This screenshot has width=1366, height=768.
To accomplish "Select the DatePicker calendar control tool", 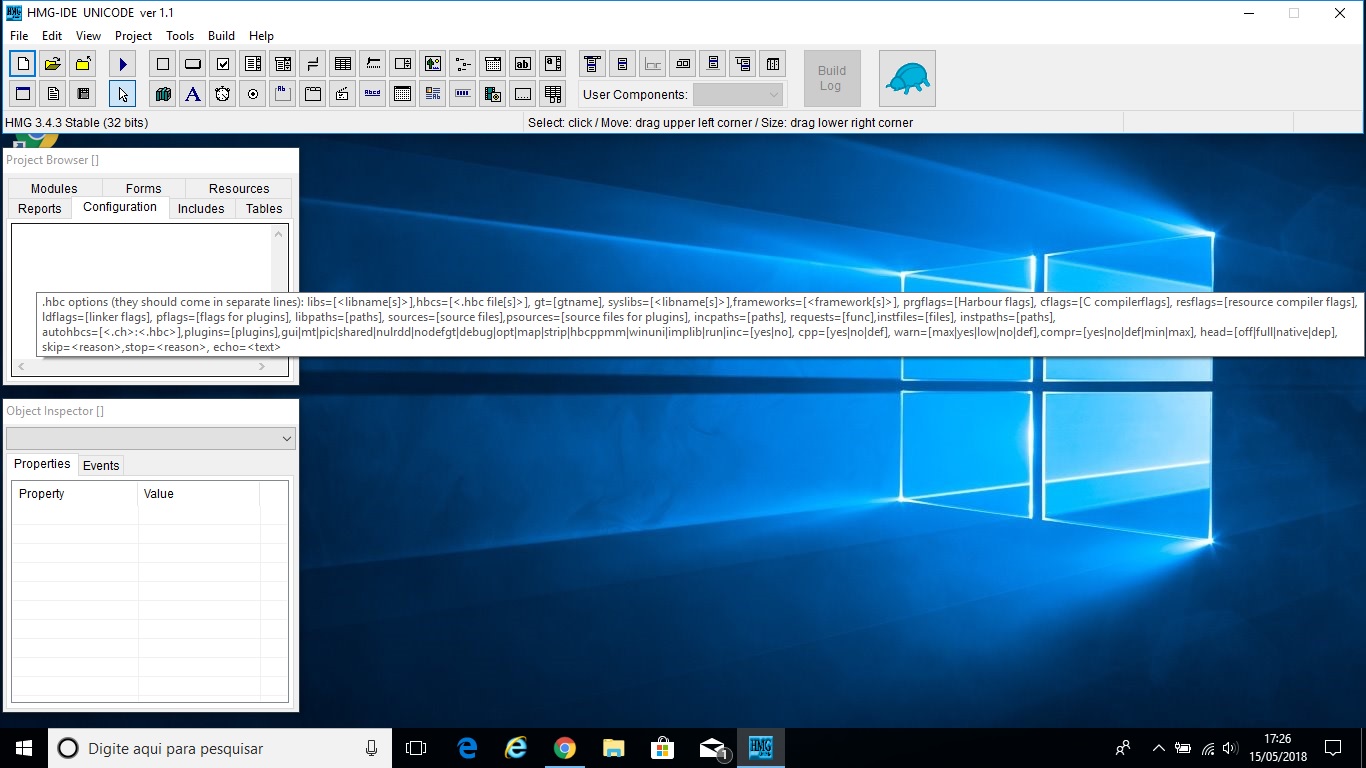I will pyautogui.click(x=493, y=64).
